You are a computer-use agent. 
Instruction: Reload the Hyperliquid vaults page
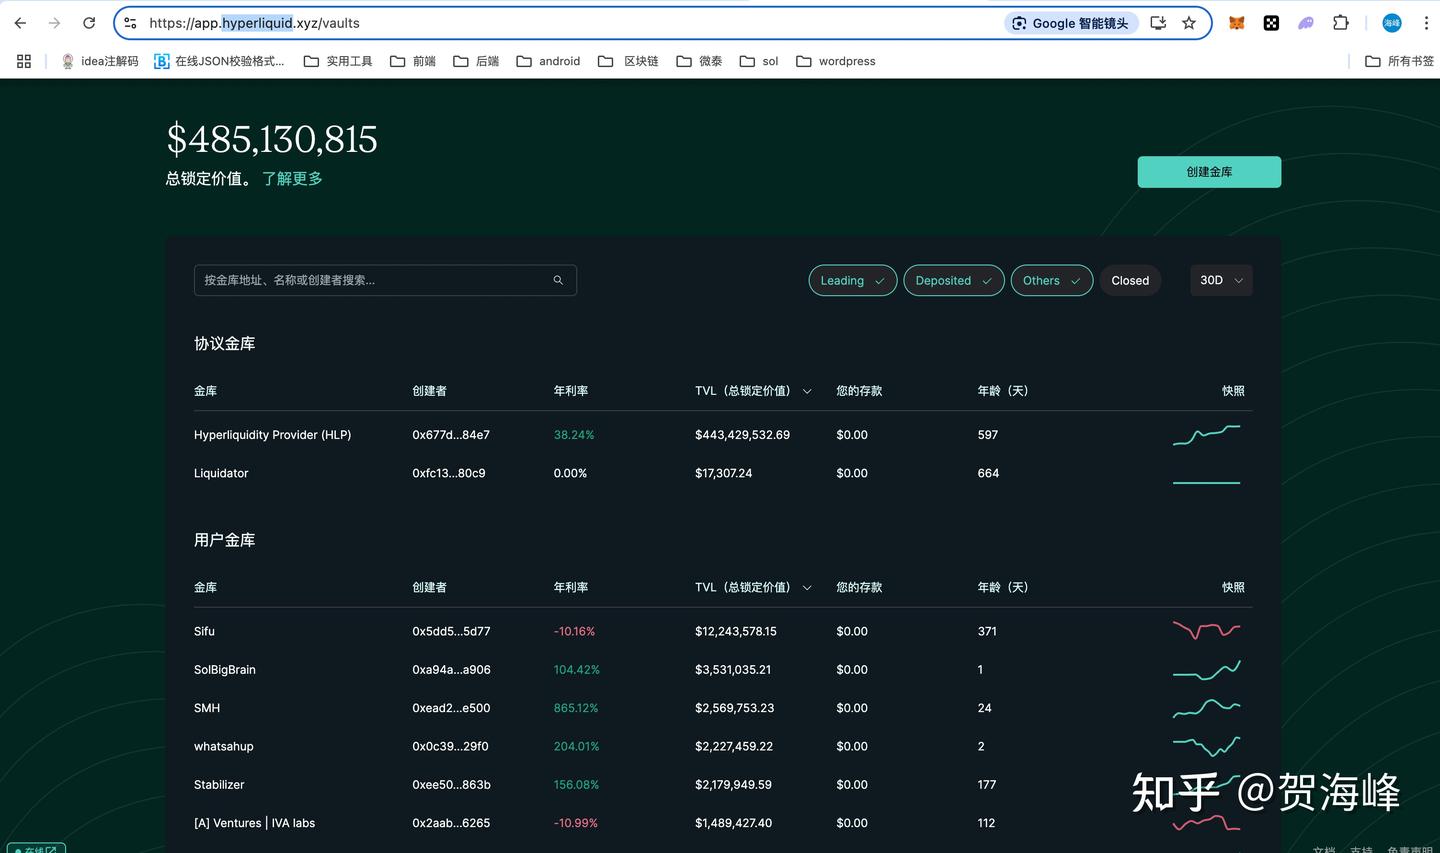coord(89,23)
